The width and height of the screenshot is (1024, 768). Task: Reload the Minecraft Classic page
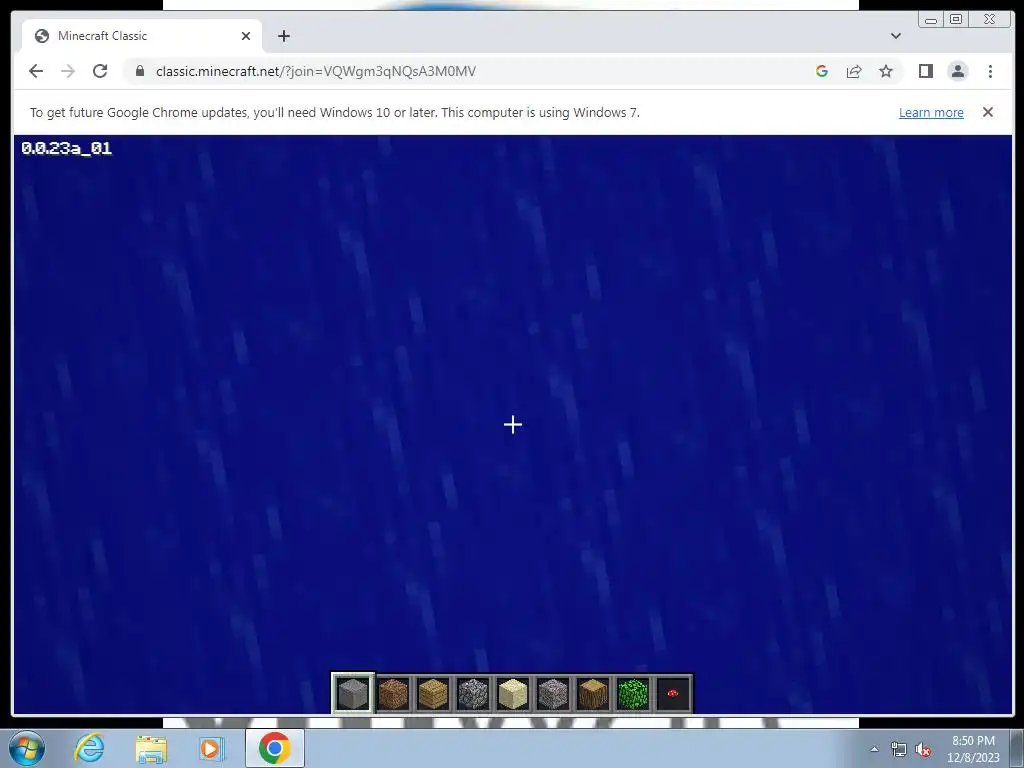click(100, 71)
